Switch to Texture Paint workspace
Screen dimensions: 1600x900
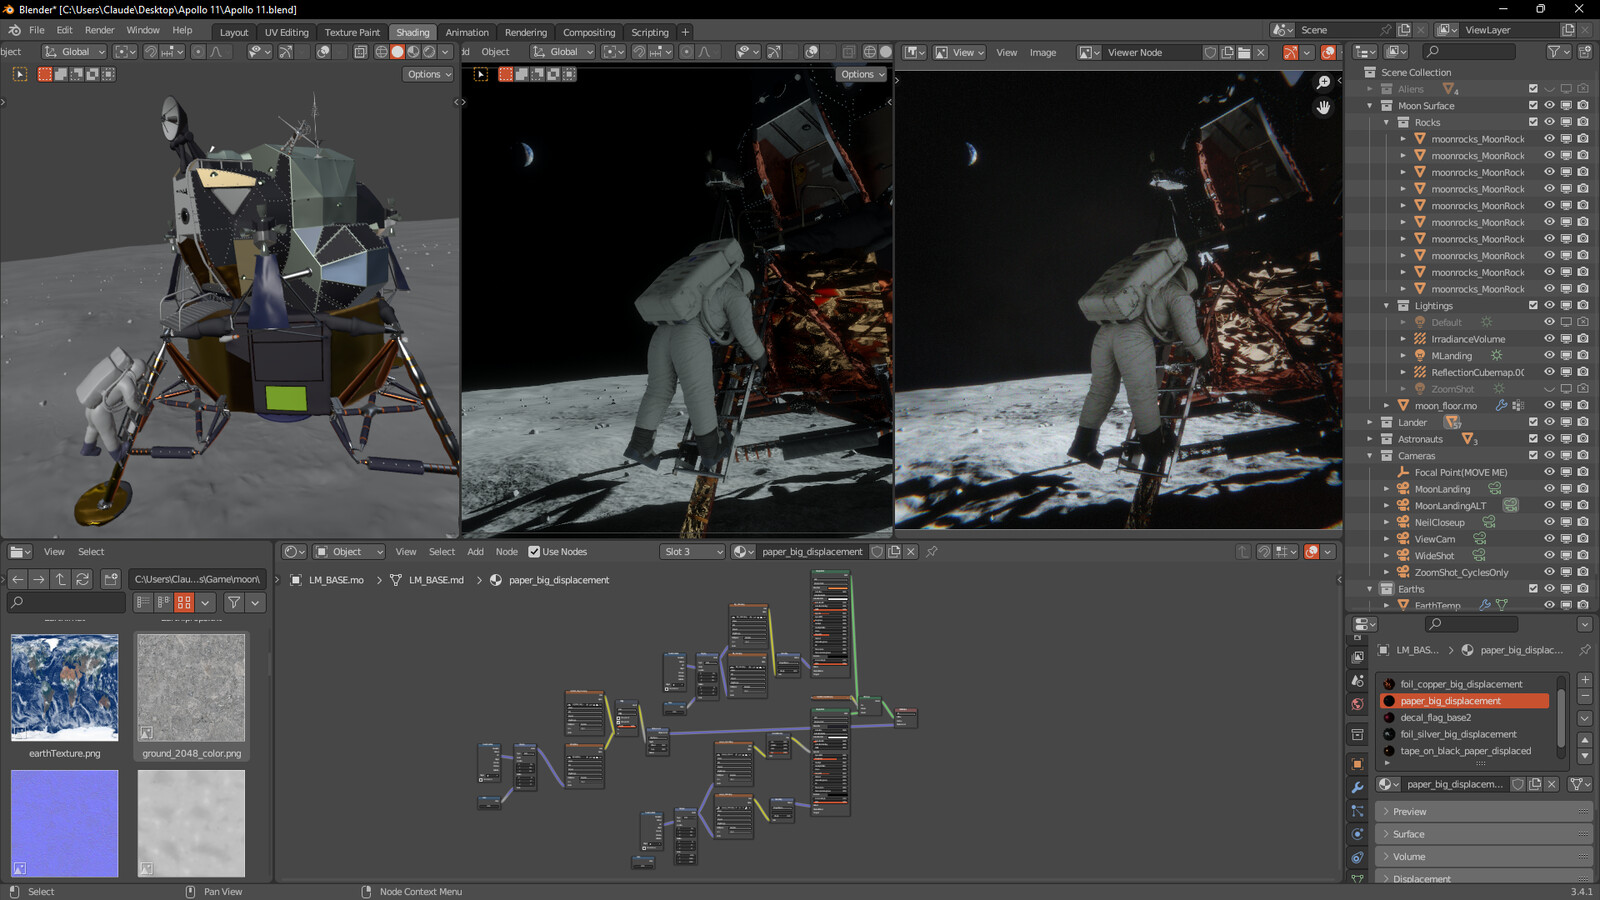click(352, 32)
